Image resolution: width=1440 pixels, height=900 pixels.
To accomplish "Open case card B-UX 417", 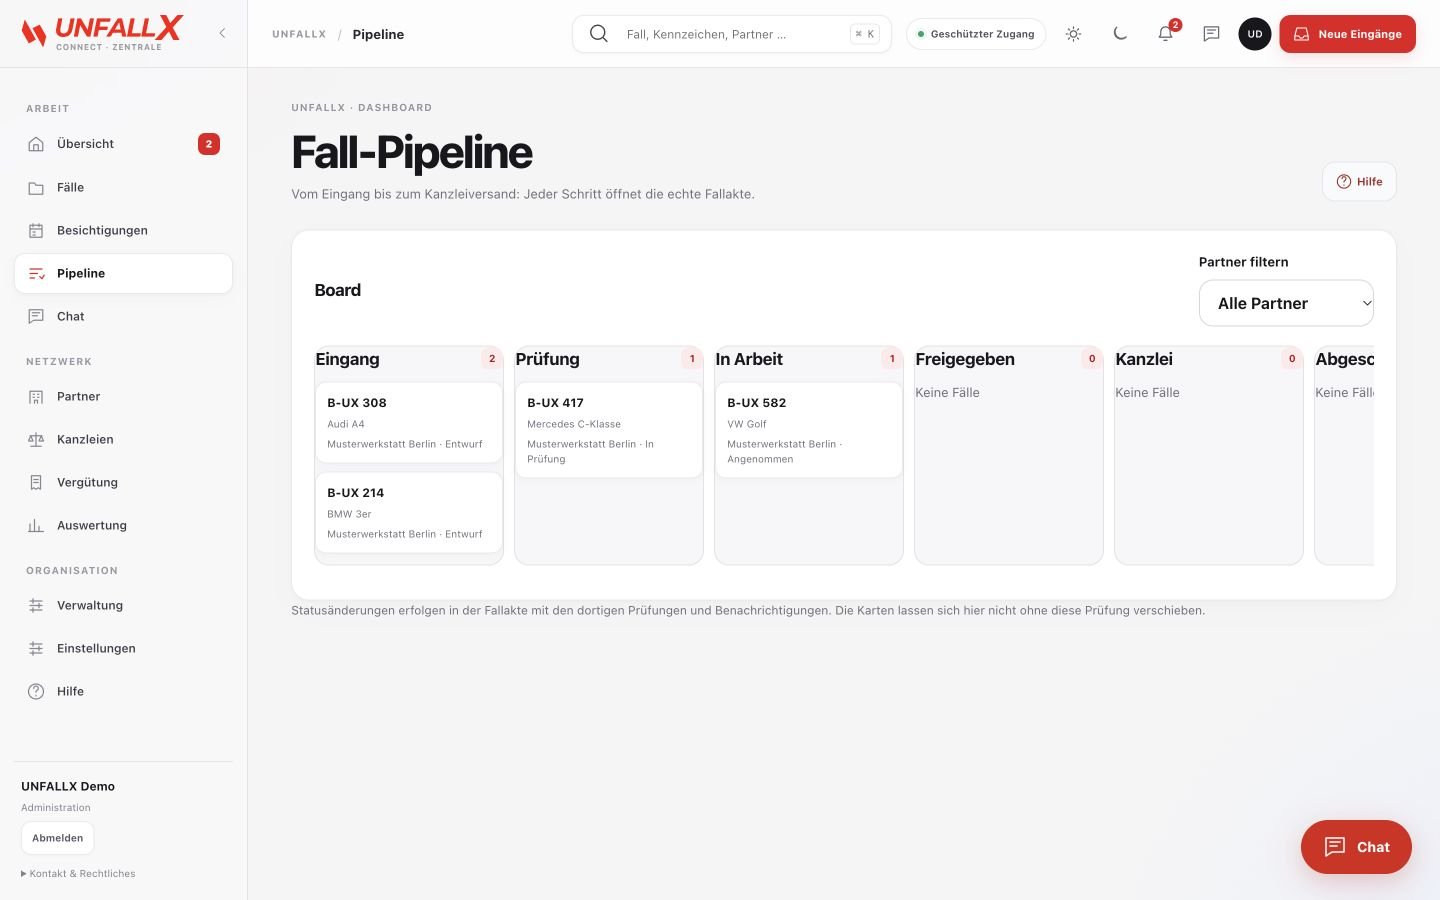I will pyautogui.click(x=608, y=430).
